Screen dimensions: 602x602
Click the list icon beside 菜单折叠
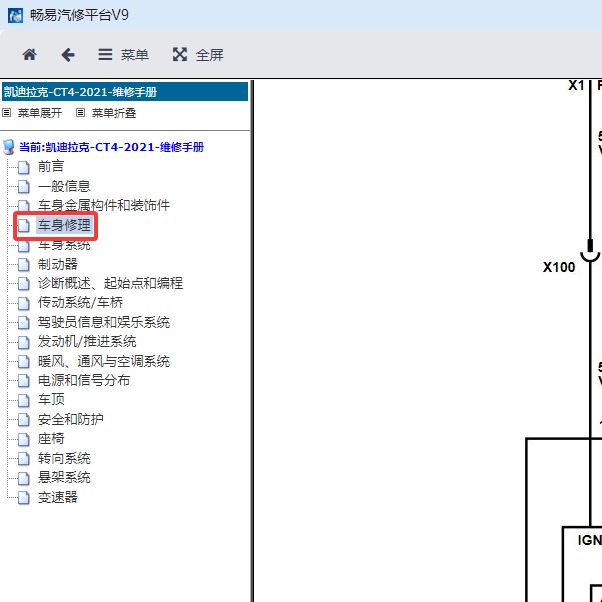[80, 112]
